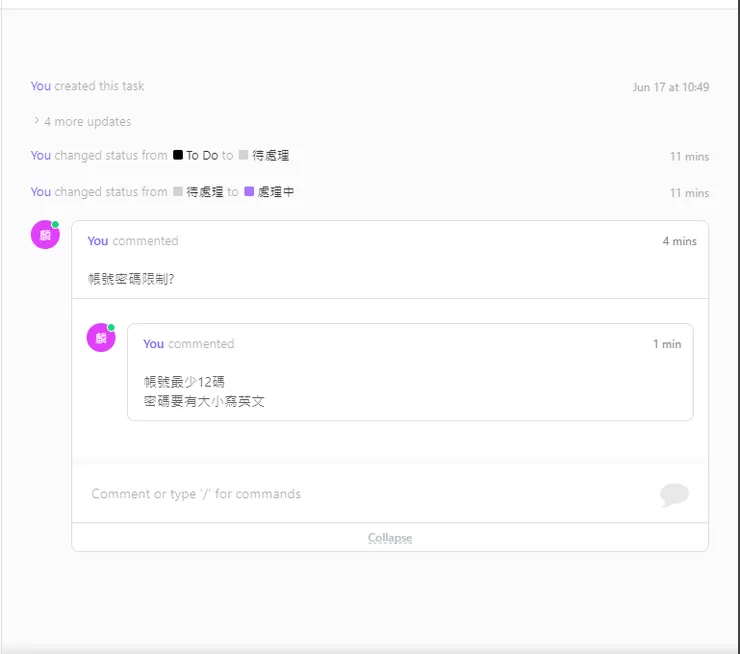
Task: Click the purple 處理中 status swatch
Action: pos(249,191)
